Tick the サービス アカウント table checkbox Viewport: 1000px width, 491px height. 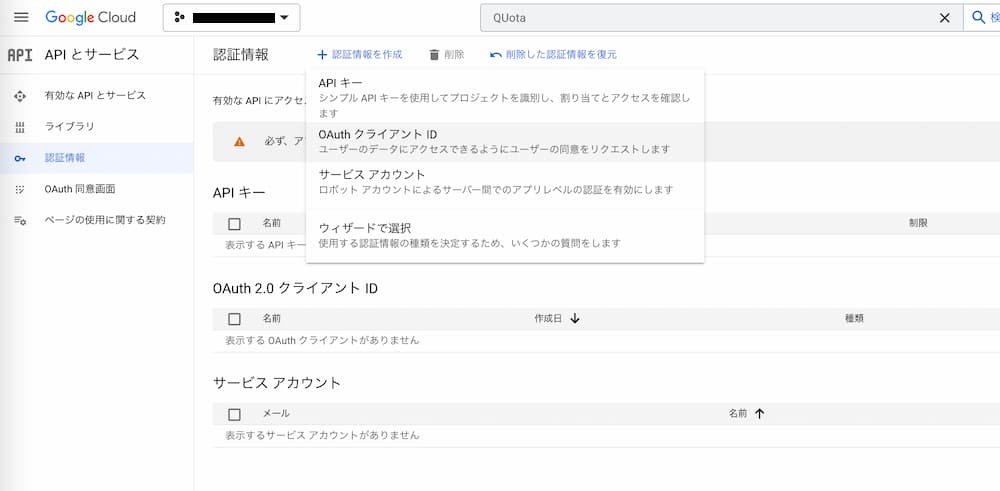pos(234,414)
